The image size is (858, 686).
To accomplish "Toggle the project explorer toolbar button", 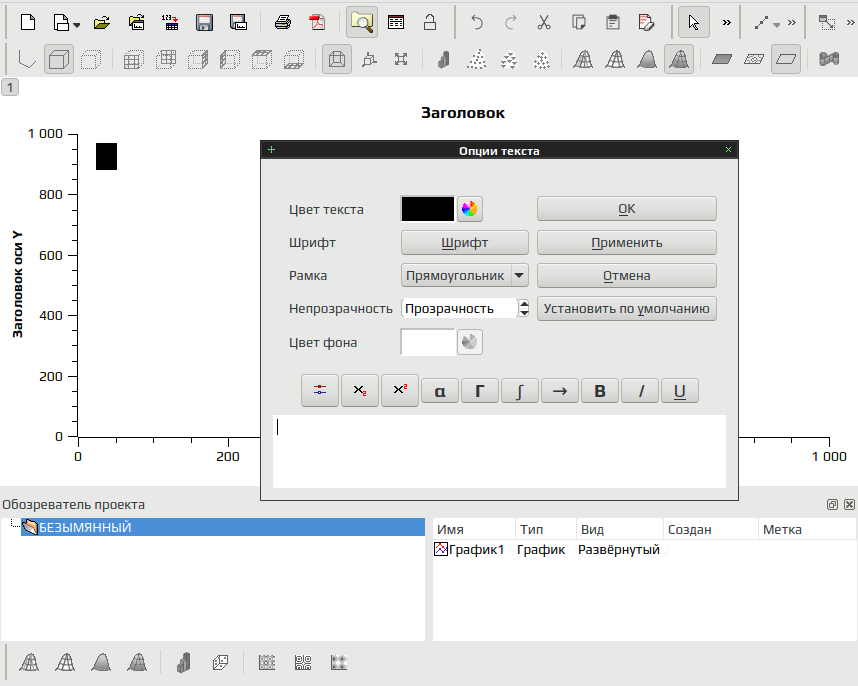I will [362, 22].
